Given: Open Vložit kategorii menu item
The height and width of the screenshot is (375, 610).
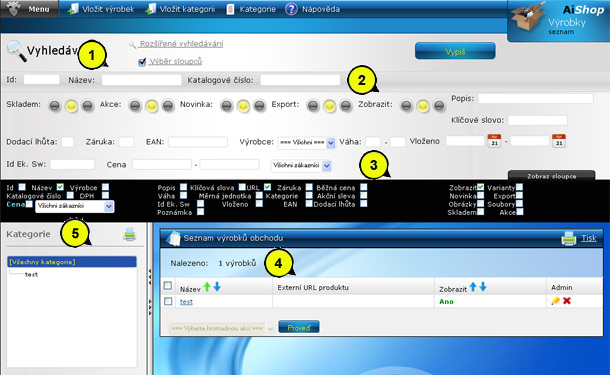Looking at the screenshot, I should (180, 9).
